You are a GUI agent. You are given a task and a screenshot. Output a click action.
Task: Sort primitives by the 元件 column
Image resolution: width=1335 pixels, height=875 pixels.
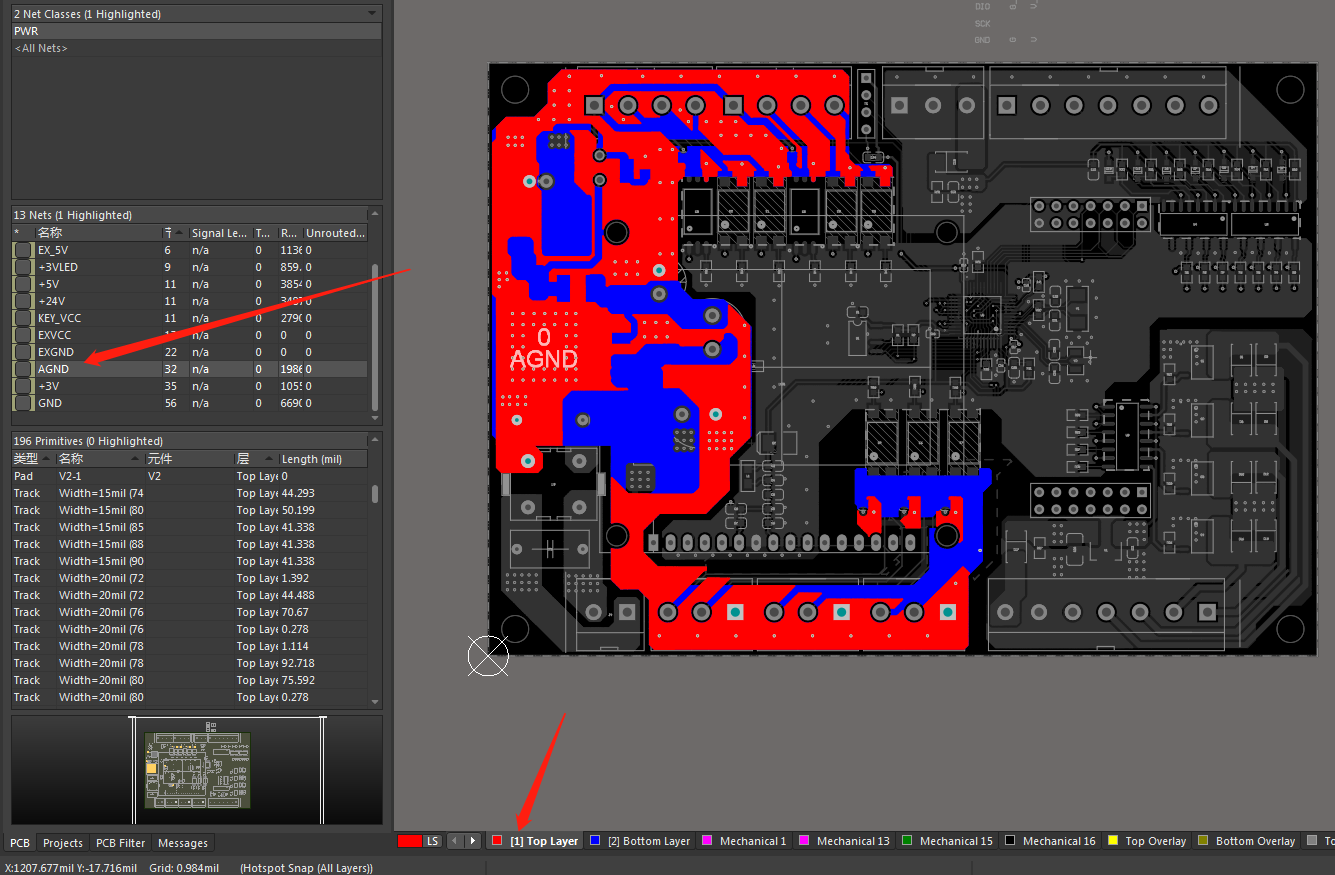click(x=188, y=459)
